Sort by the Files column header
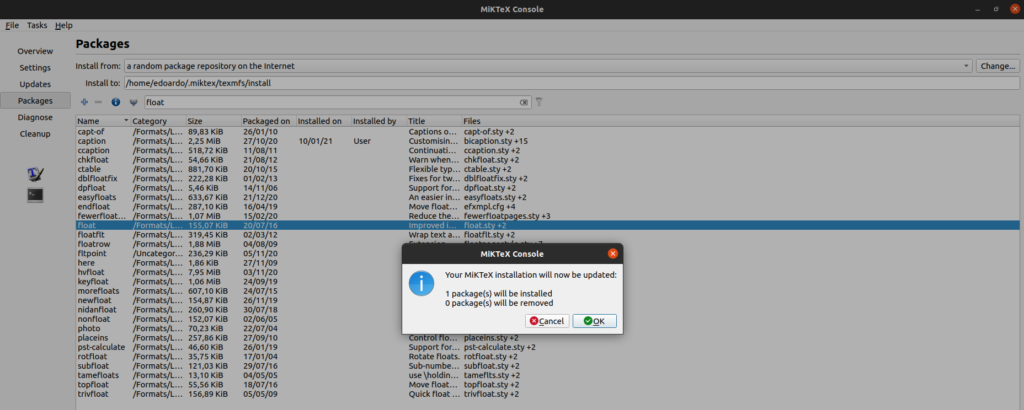The height and width of the screenshot is (410, 1024). [741, 121]
